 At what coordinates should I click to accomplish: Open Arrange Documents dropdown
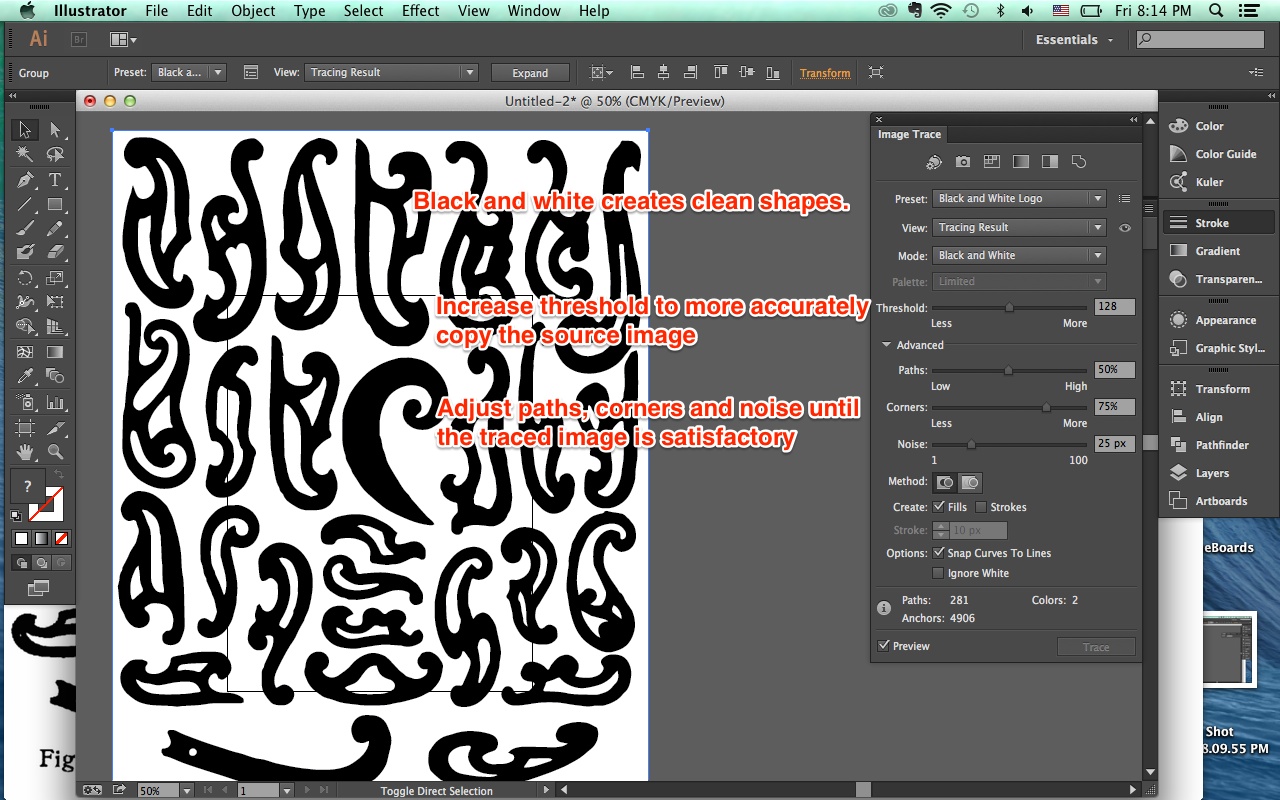[x=124, y=40]
